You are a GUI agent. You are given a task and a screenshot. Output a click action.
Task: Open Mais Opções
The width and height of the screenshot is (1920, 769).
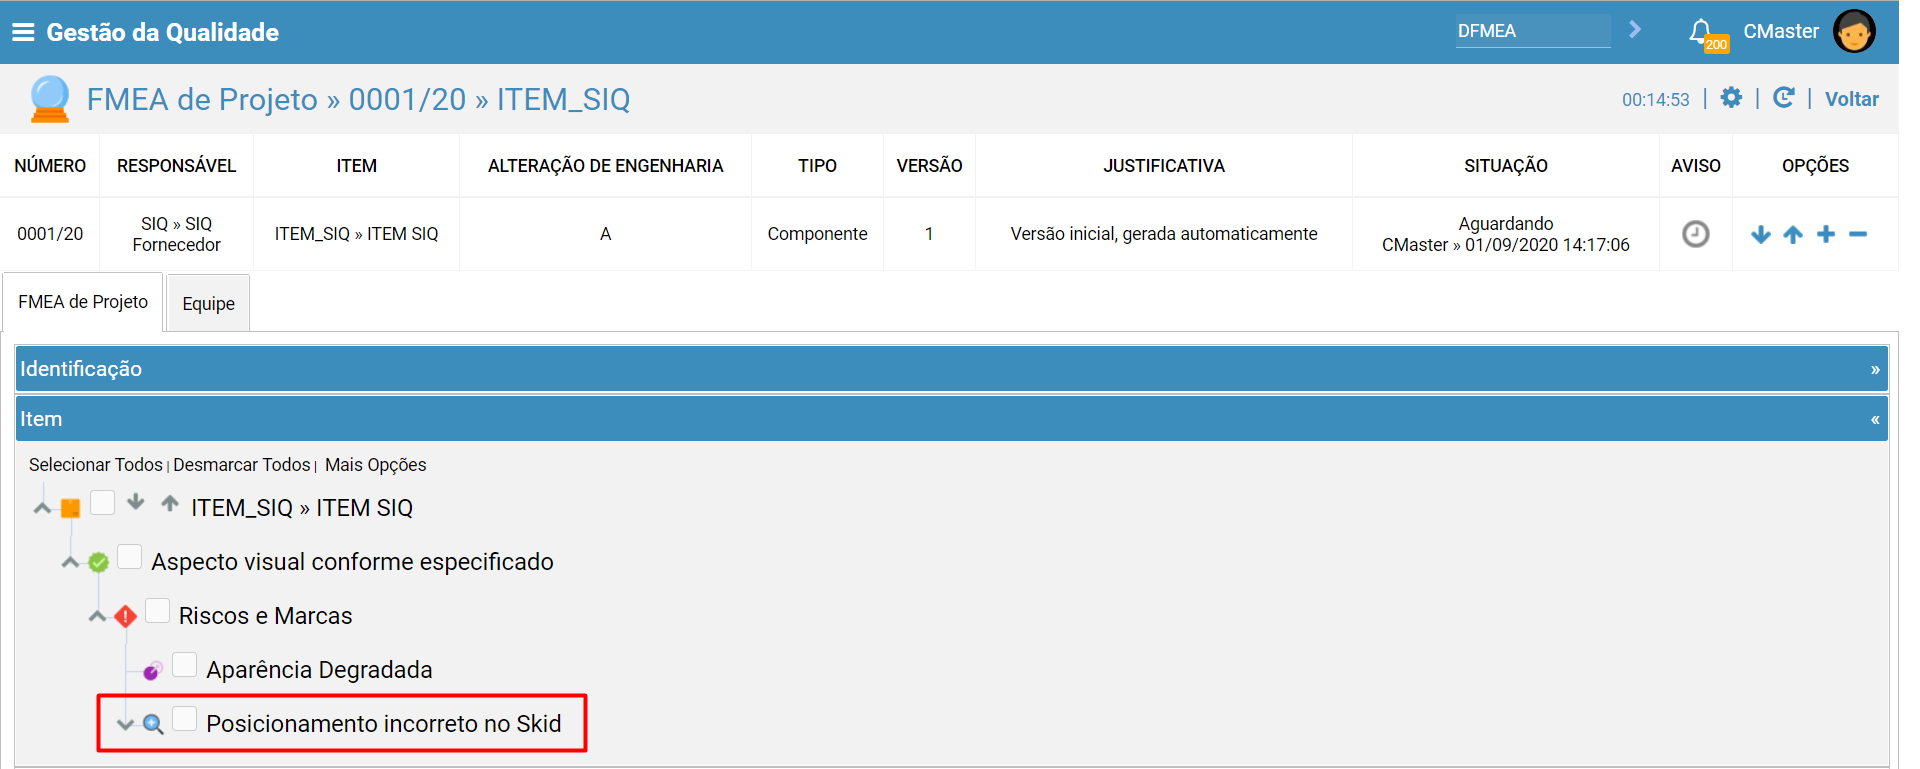(375, 465)
